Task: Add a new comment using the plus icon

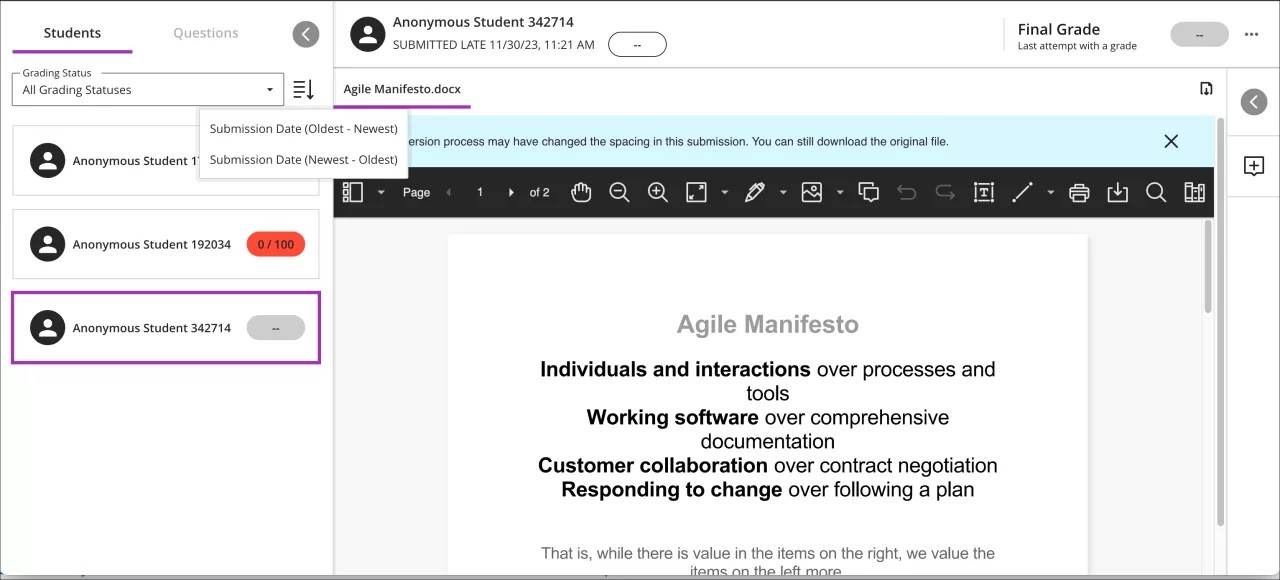Action: pos(1254,166)
